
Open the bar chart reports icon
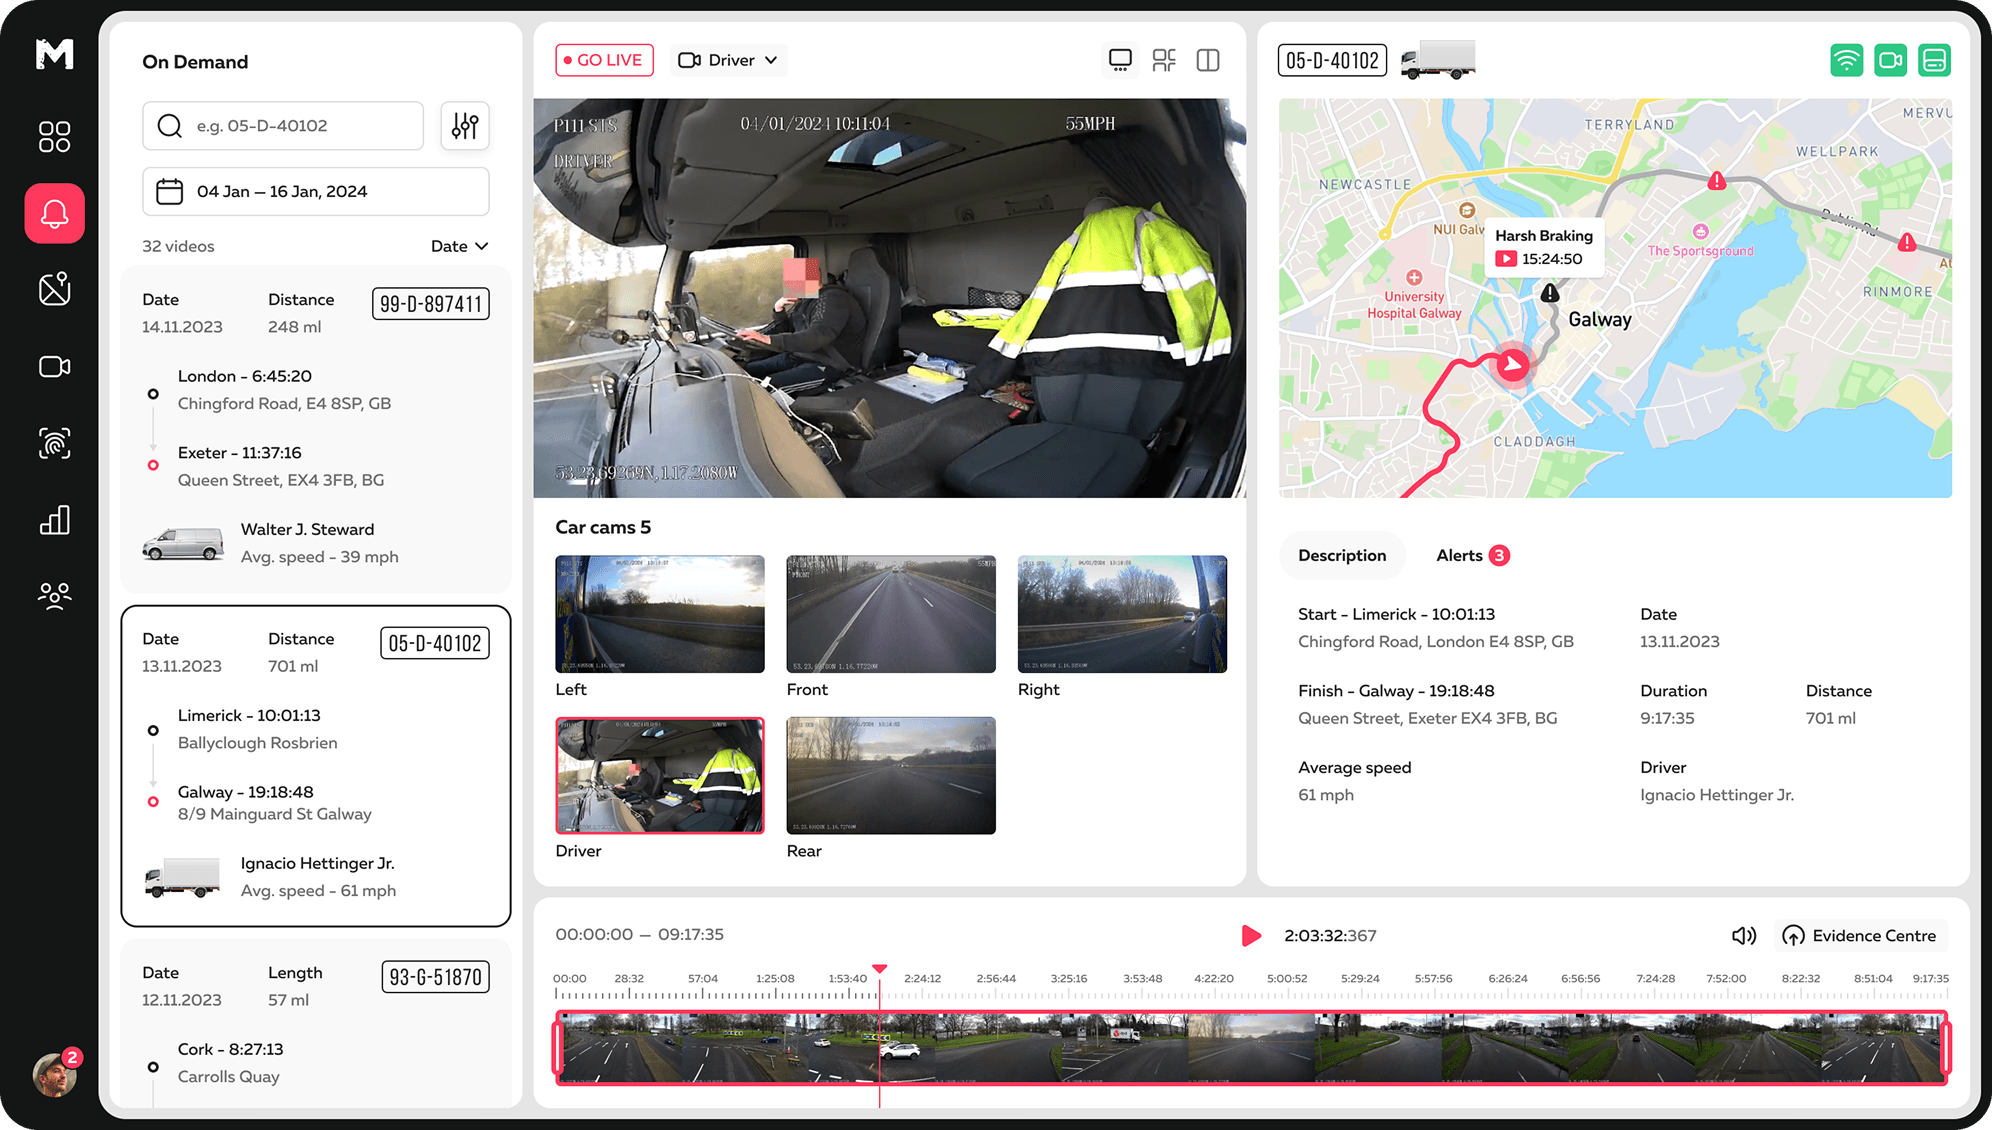coord(54,520)
